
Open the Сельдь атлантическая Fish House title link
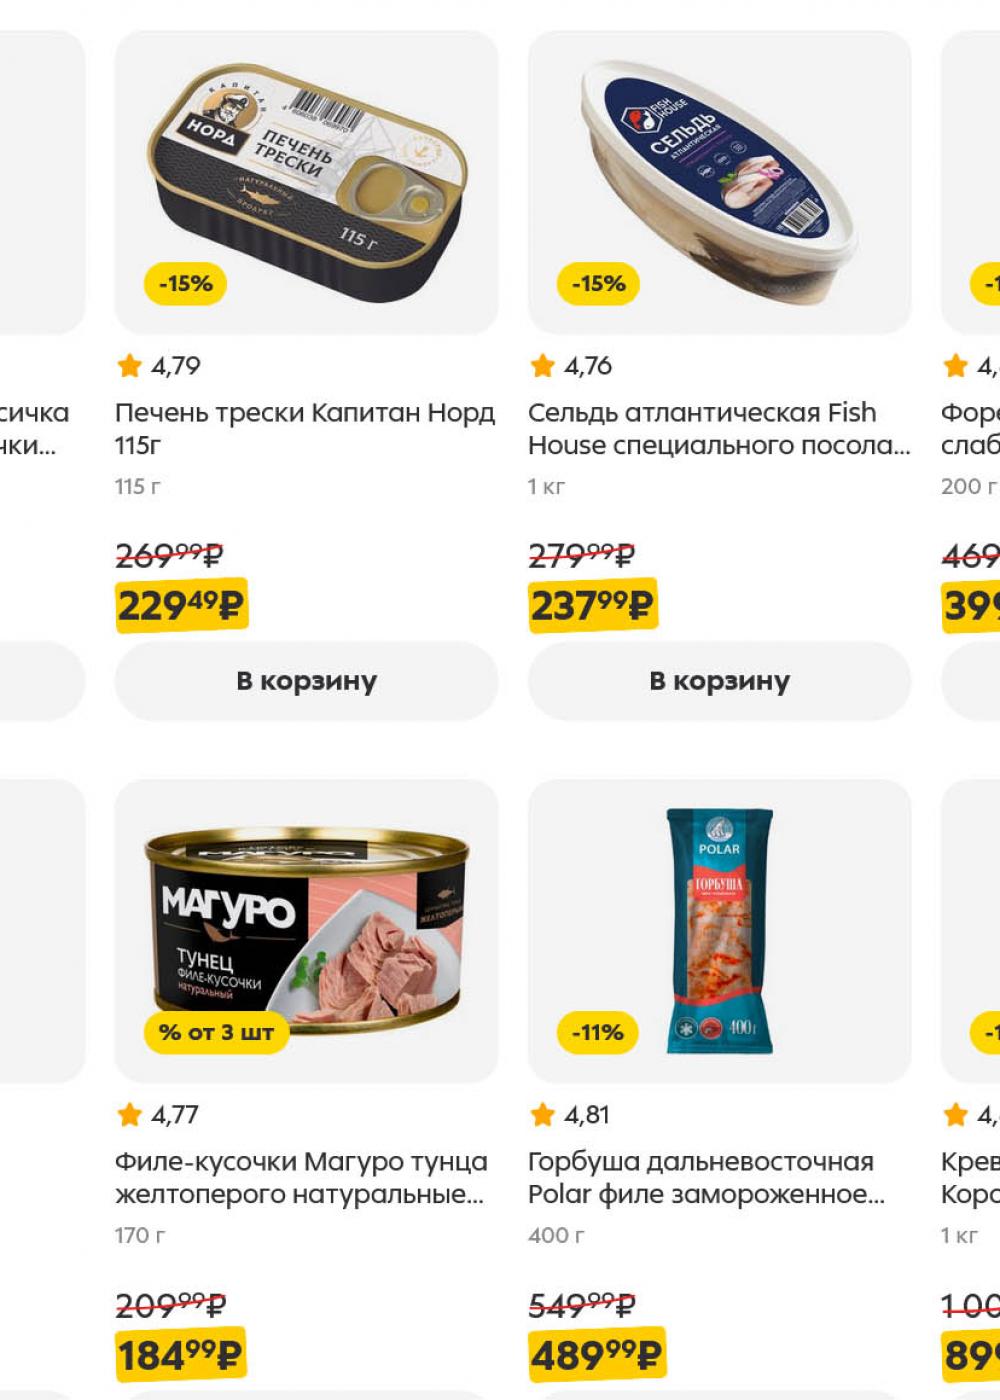pyautogui.click(x=719, y=429)
